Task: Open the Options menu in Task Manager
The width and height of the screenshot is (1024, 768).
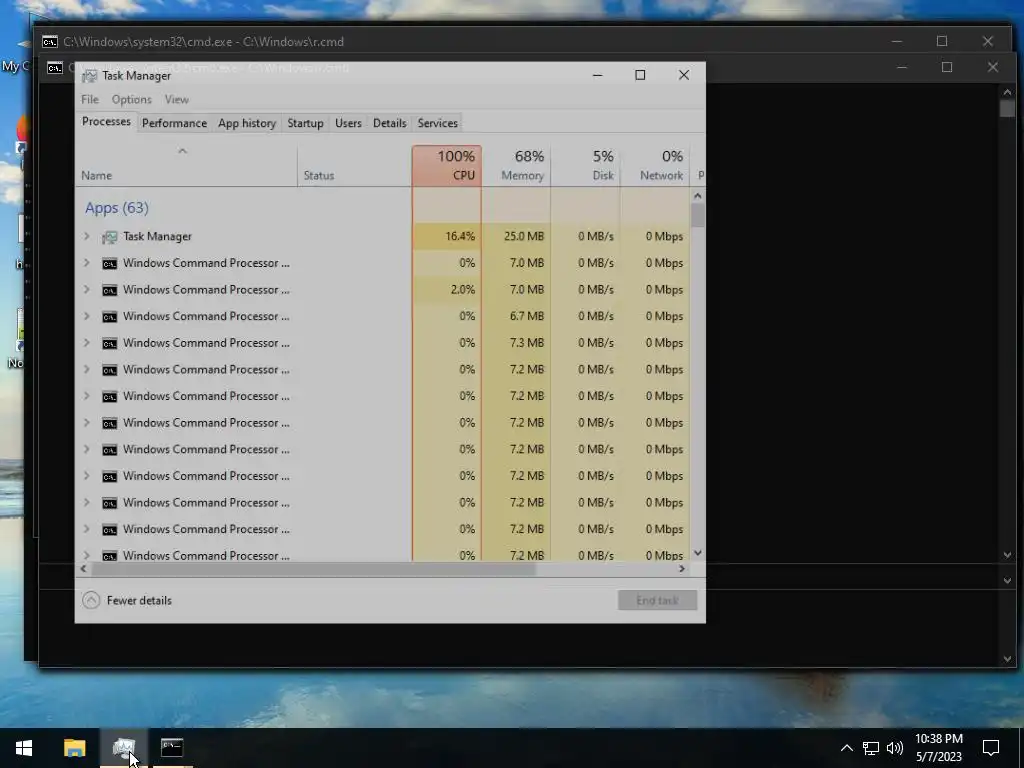Action: pyautogui.click(x=131, y=99)
